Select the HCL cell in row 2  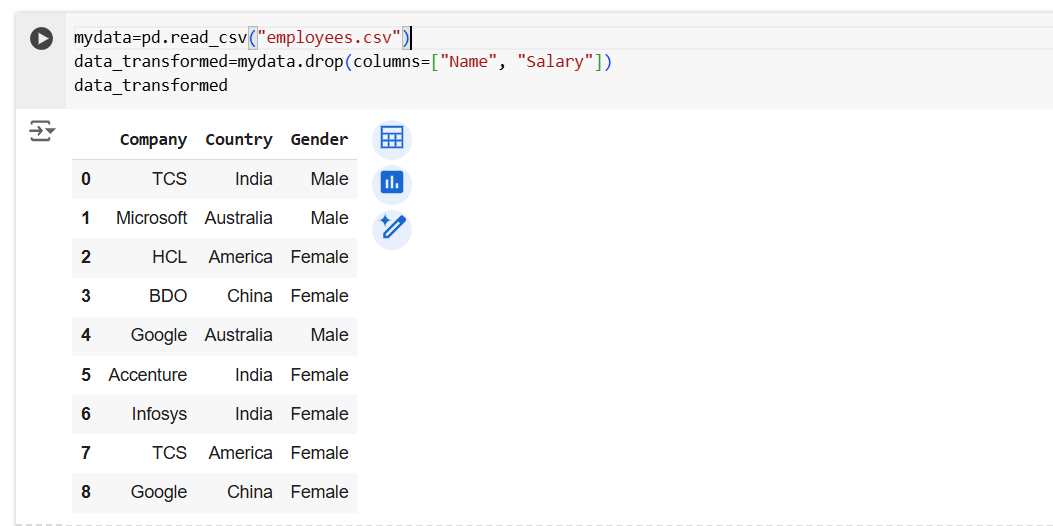[169, 257]
